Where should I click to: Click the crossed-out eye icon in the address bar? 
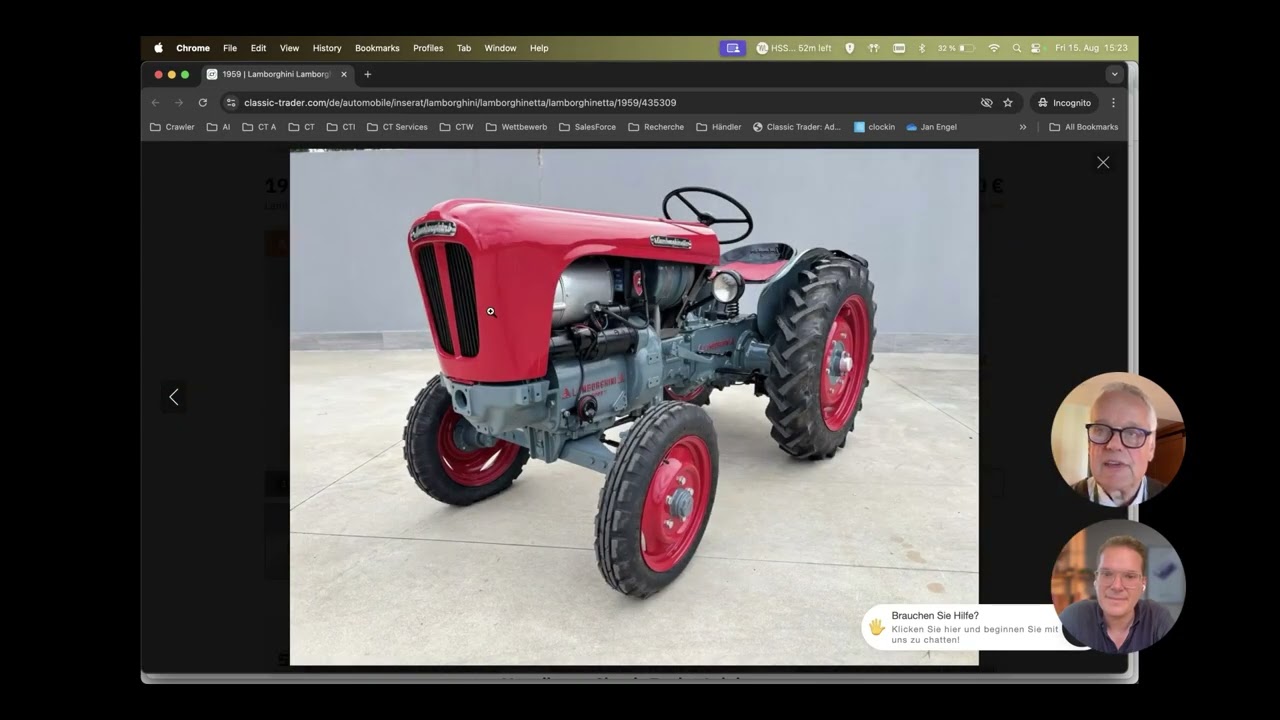[986, 103]
